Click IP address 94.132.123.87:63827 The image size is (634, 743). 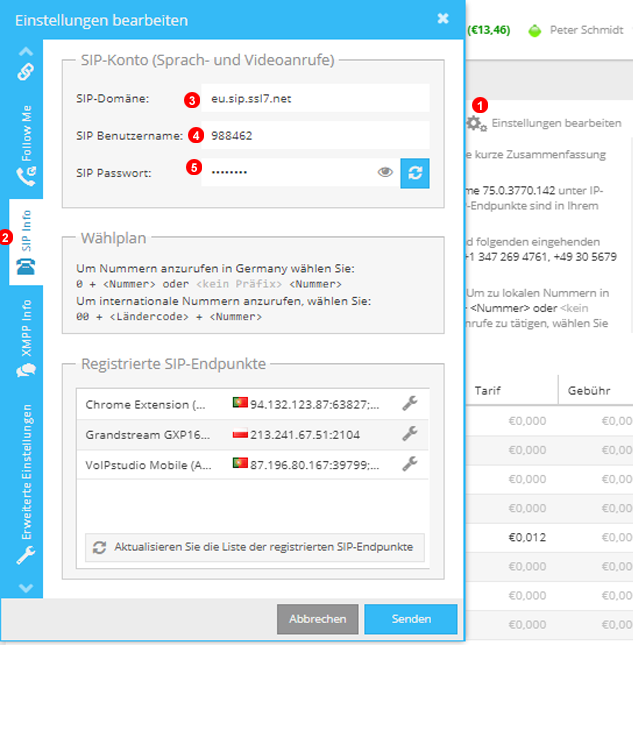point(315,405)
